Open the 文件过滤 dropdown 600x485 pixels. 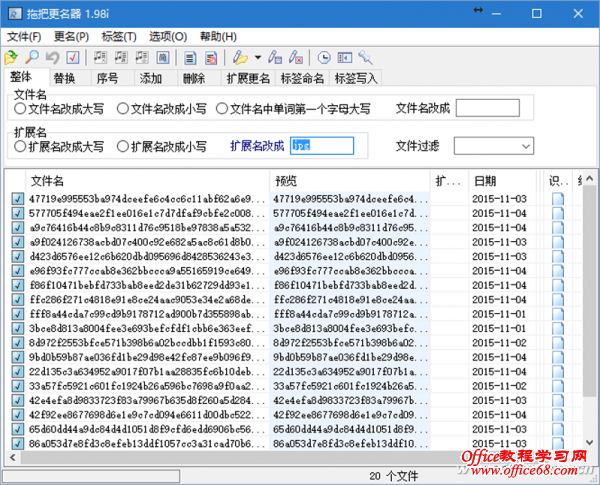click(x=526, y=146)
